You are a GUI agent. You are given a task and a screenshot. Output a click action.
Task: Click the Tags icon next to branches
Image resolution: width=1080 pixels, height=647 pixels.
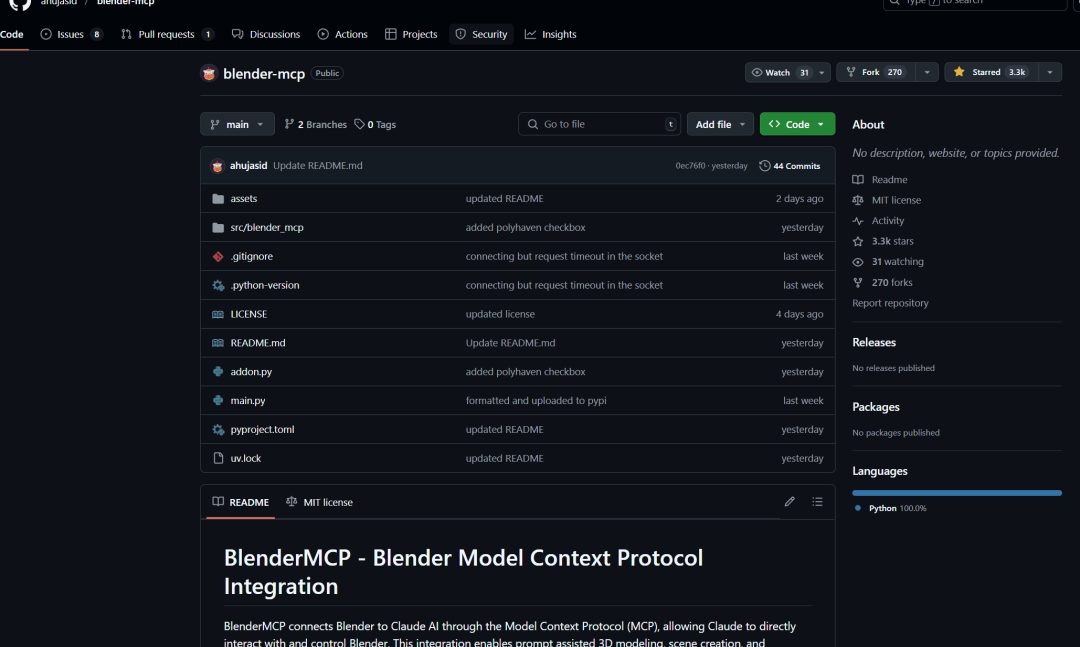point(359,125)
